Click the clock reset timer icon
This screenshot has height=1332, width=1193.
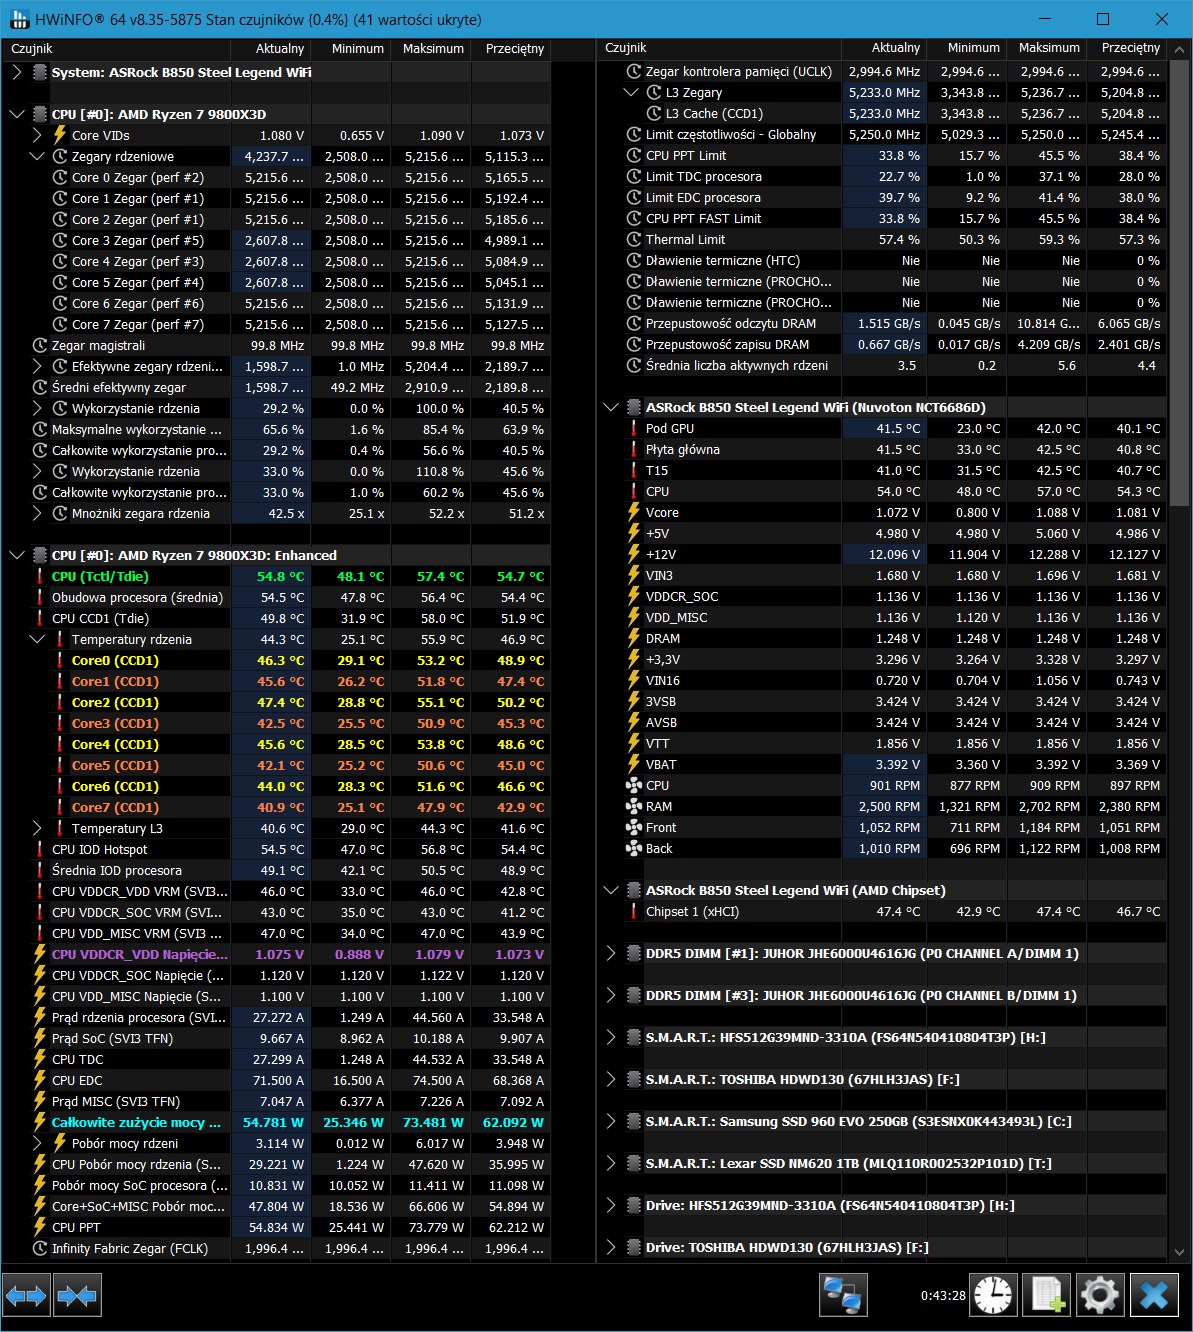pyautogui.click(x=993, y=1296)
